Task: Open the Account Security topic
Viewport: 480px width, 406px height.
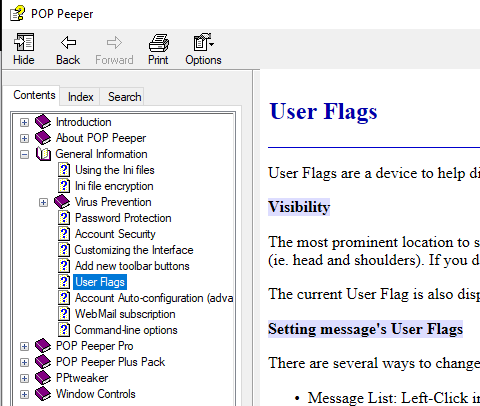Action: pyautogui.click(x=115, y=234)
